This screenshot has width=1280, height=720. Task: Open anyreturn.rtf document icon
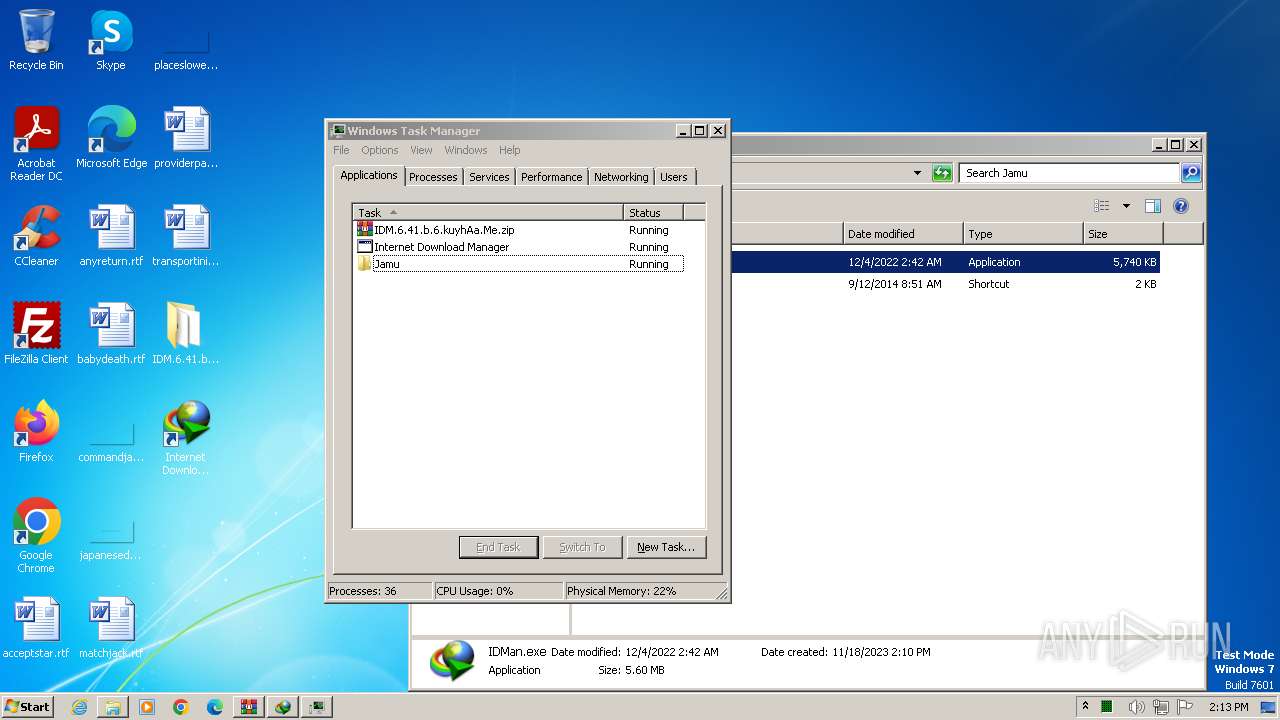point(111,236)
